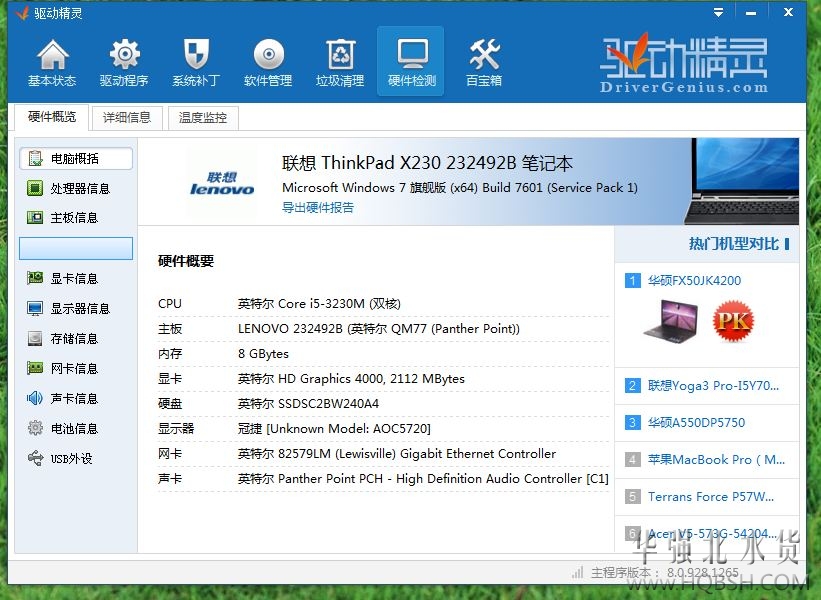Close the 驱动精灵 window

coord(788,12)
